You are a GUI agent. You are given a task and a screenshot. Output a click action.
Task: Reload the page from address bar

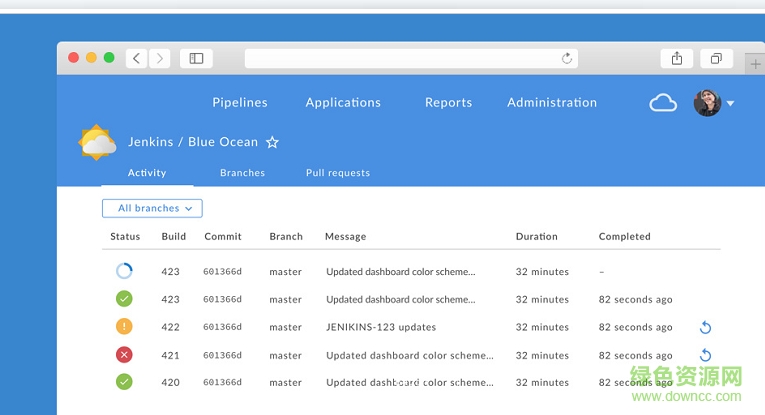567,59
